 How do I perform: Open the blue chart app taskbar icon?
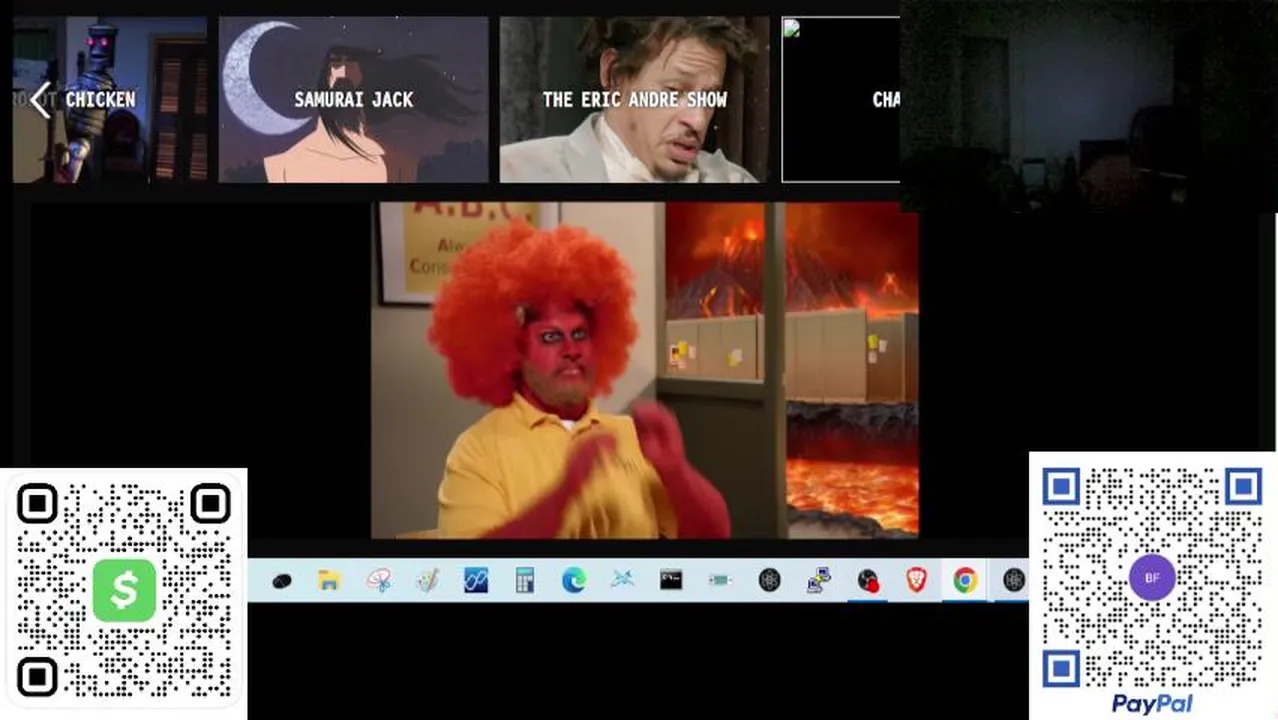(476, 580)
